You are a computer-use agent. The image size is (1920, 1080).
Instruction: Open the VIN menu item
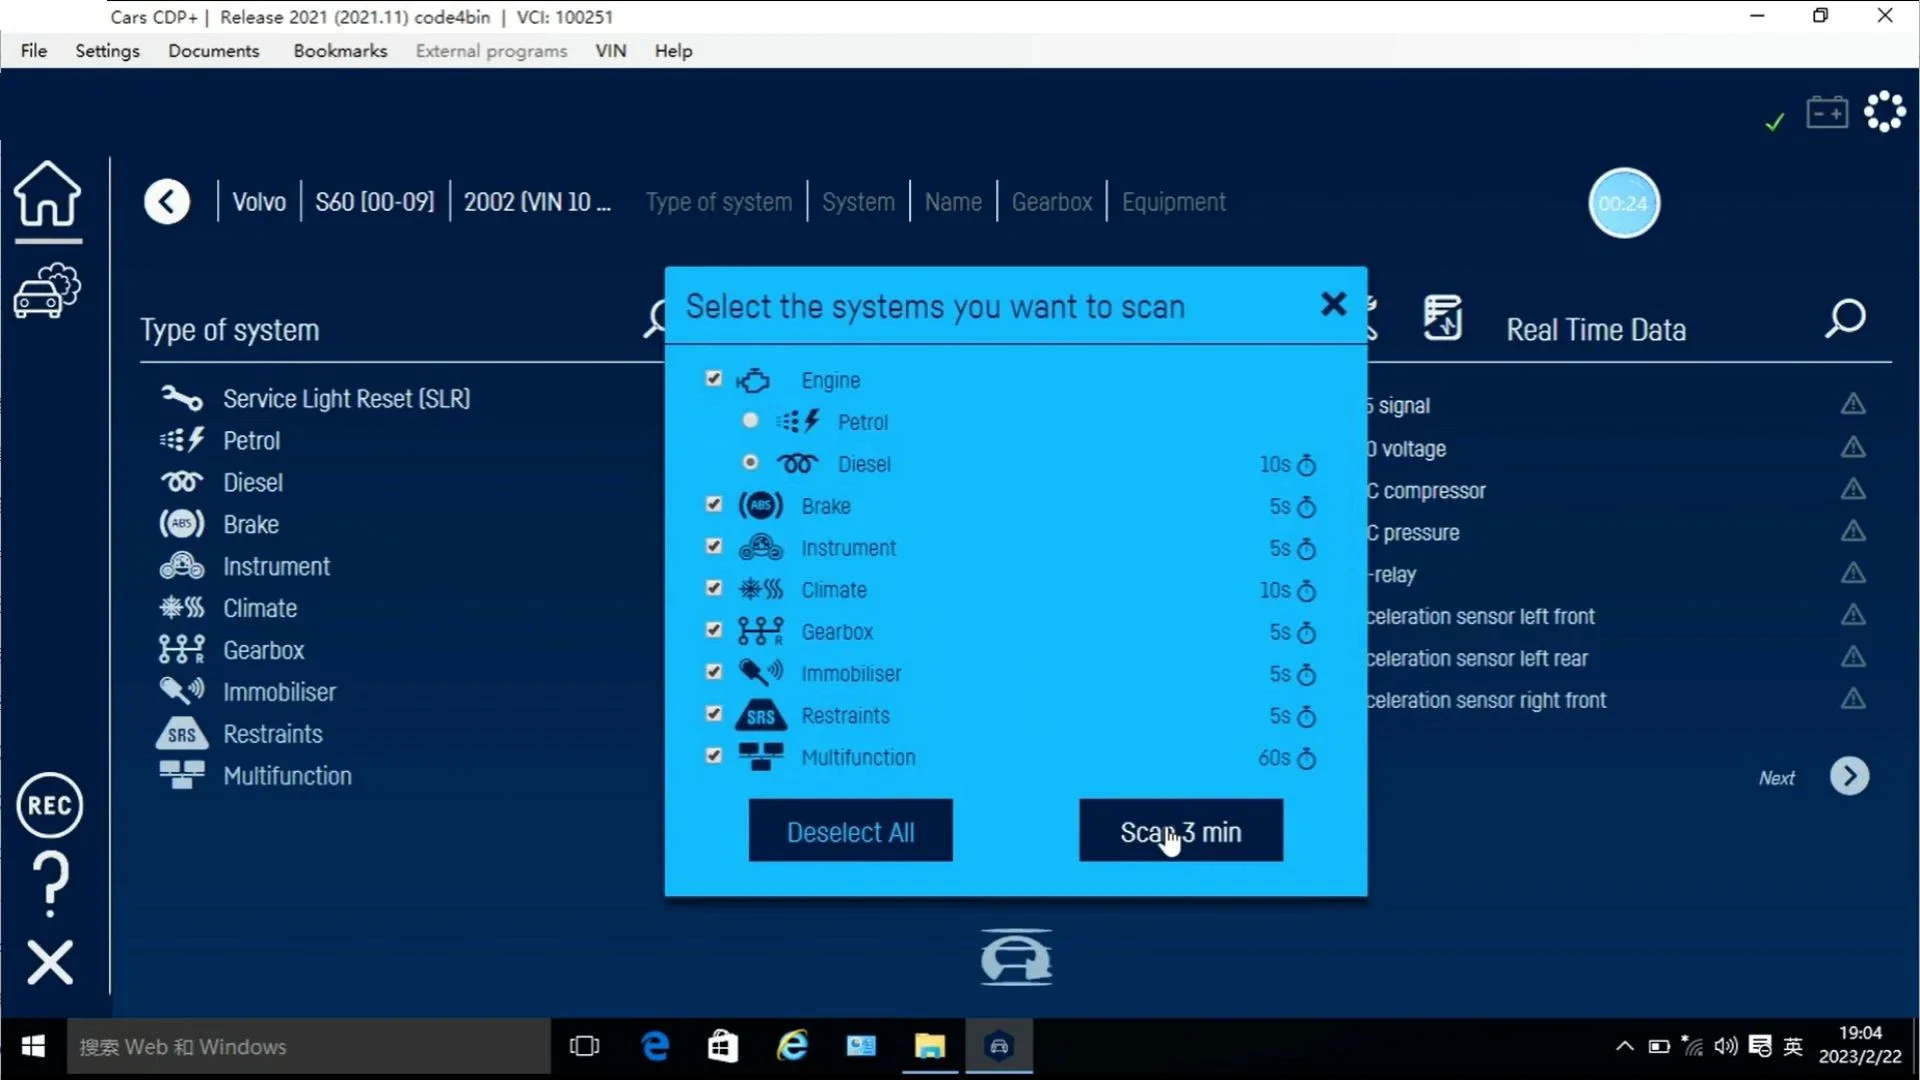click(609, 50)
